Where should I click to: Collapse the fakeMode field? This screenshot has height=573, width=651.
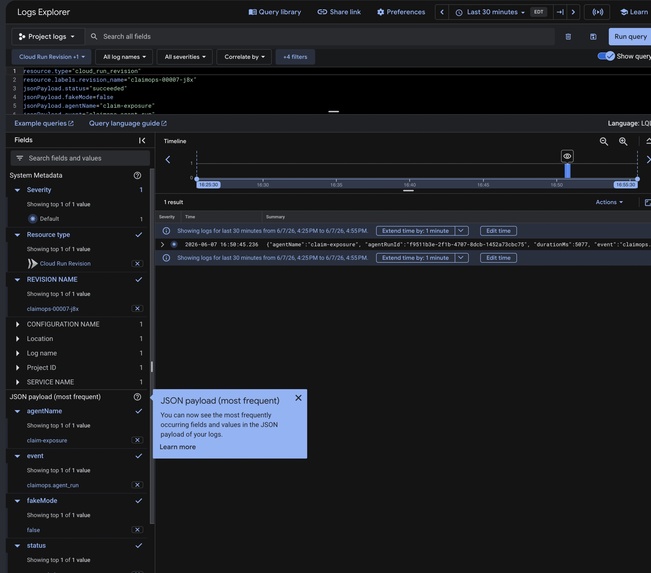[x=17, y=501]
